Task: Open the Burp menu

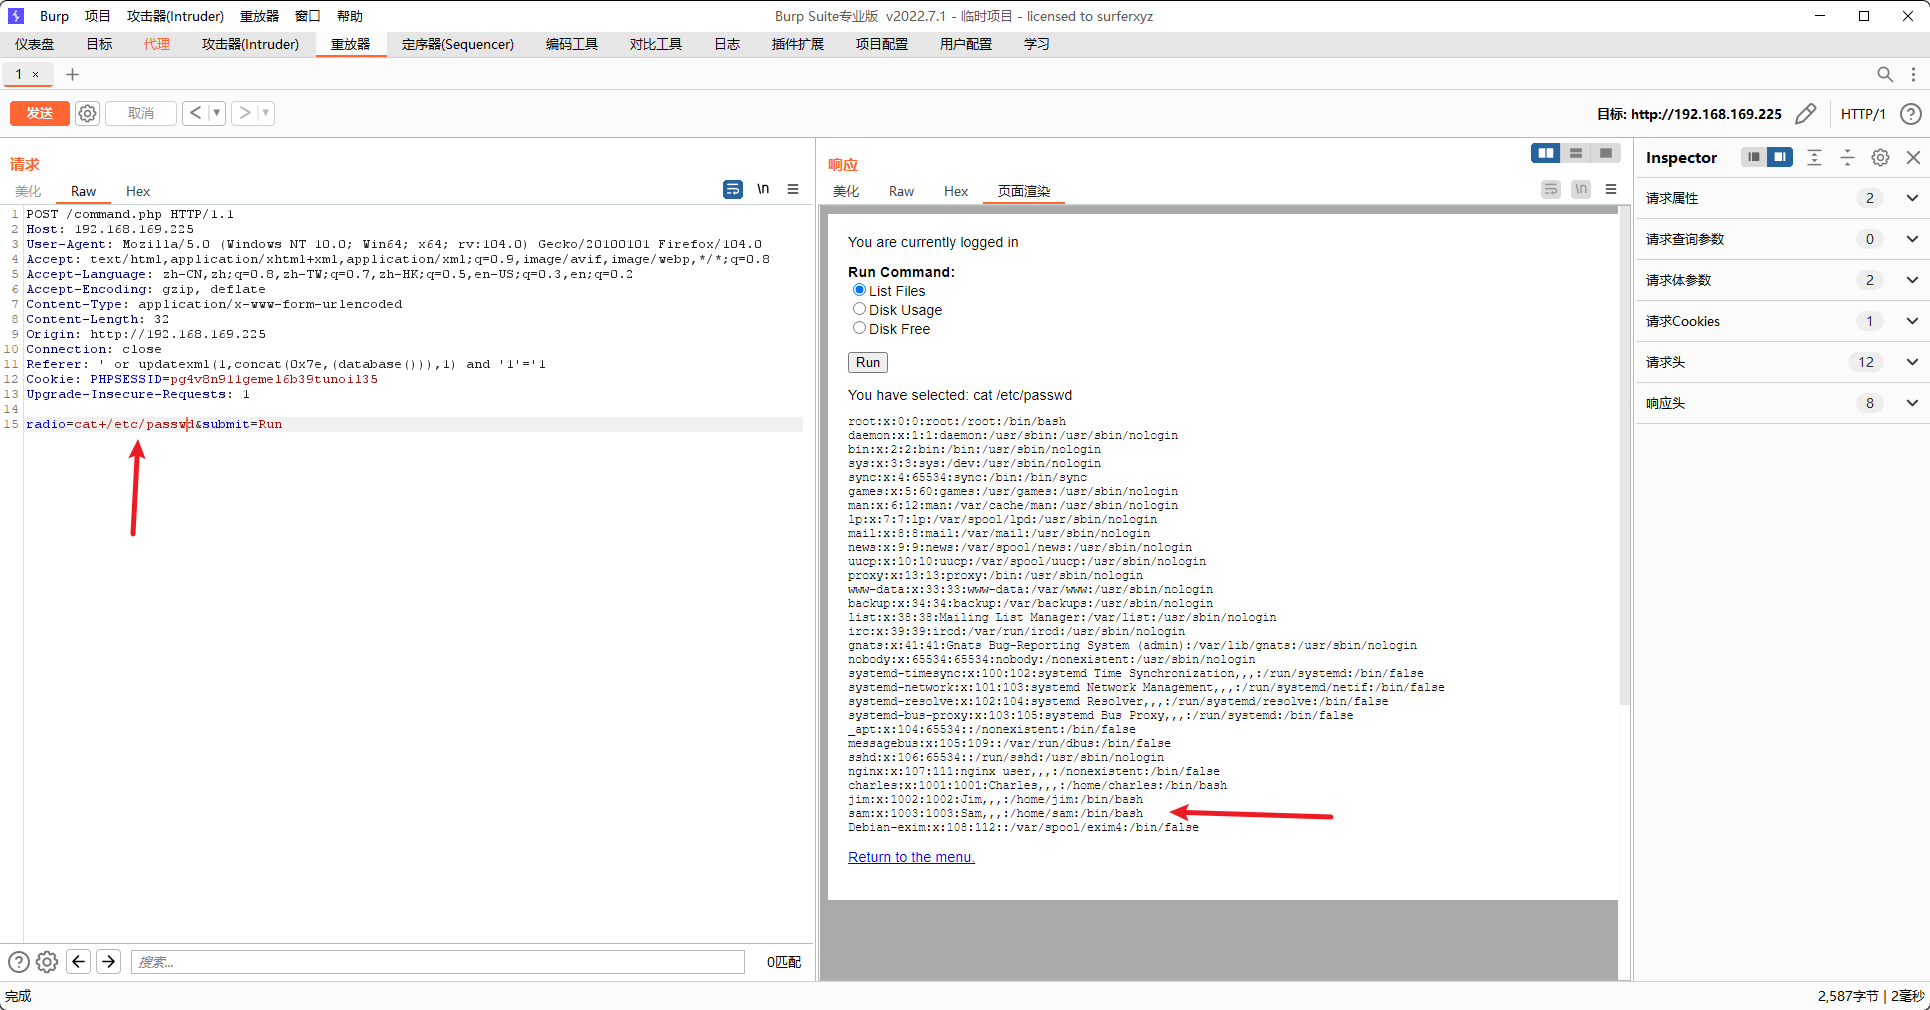Action: [x=54, y=16]
